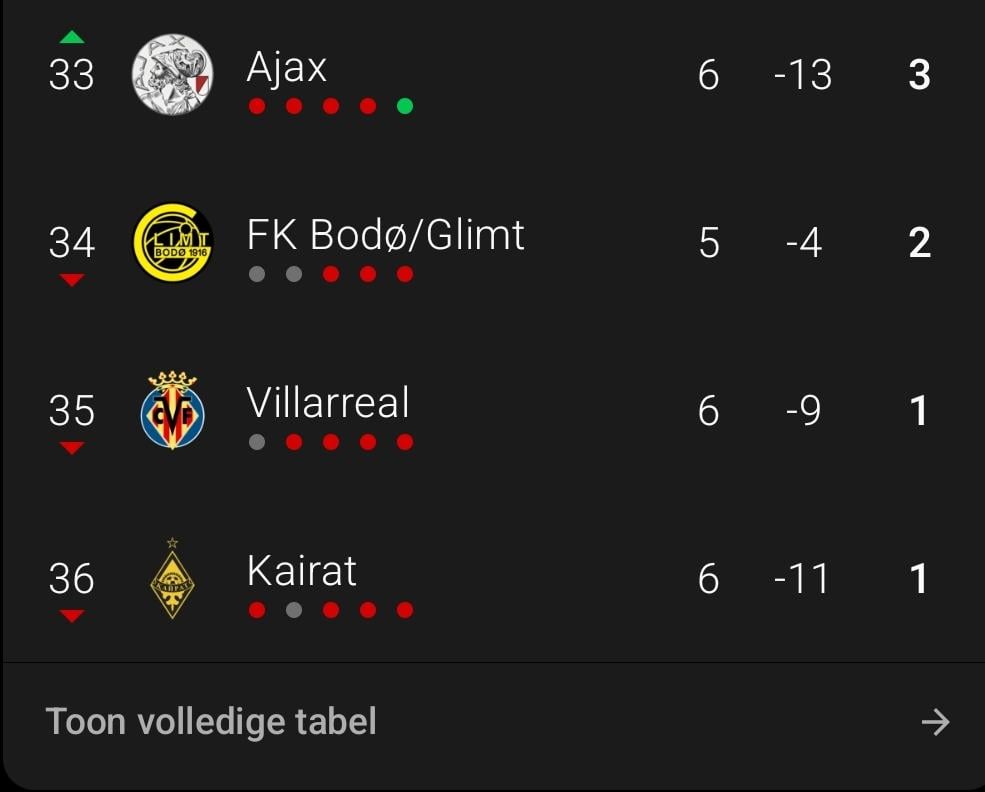Click the red down arrow under rank 35
This screenshot has height=792, width=985.
[72, 449]
